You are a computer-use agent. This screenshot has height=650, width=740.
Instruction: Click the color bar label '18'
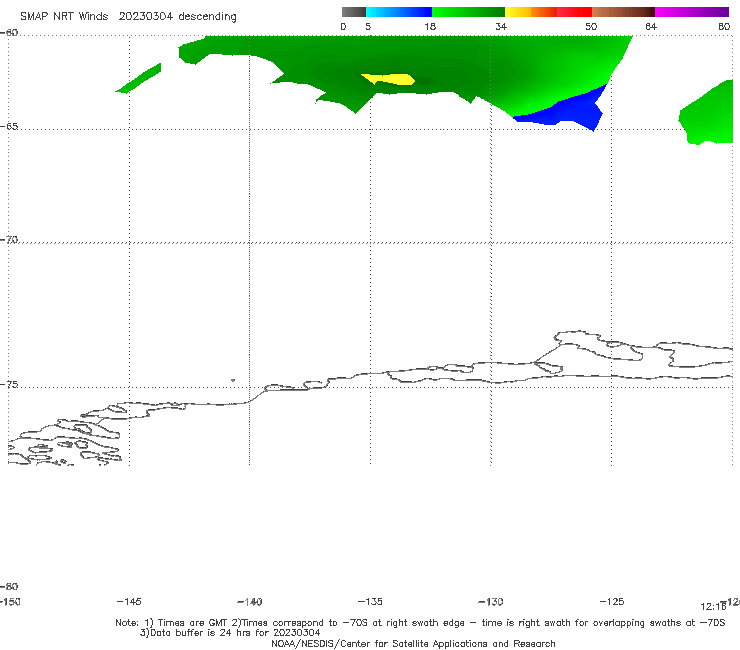click(x=430, y=26)
